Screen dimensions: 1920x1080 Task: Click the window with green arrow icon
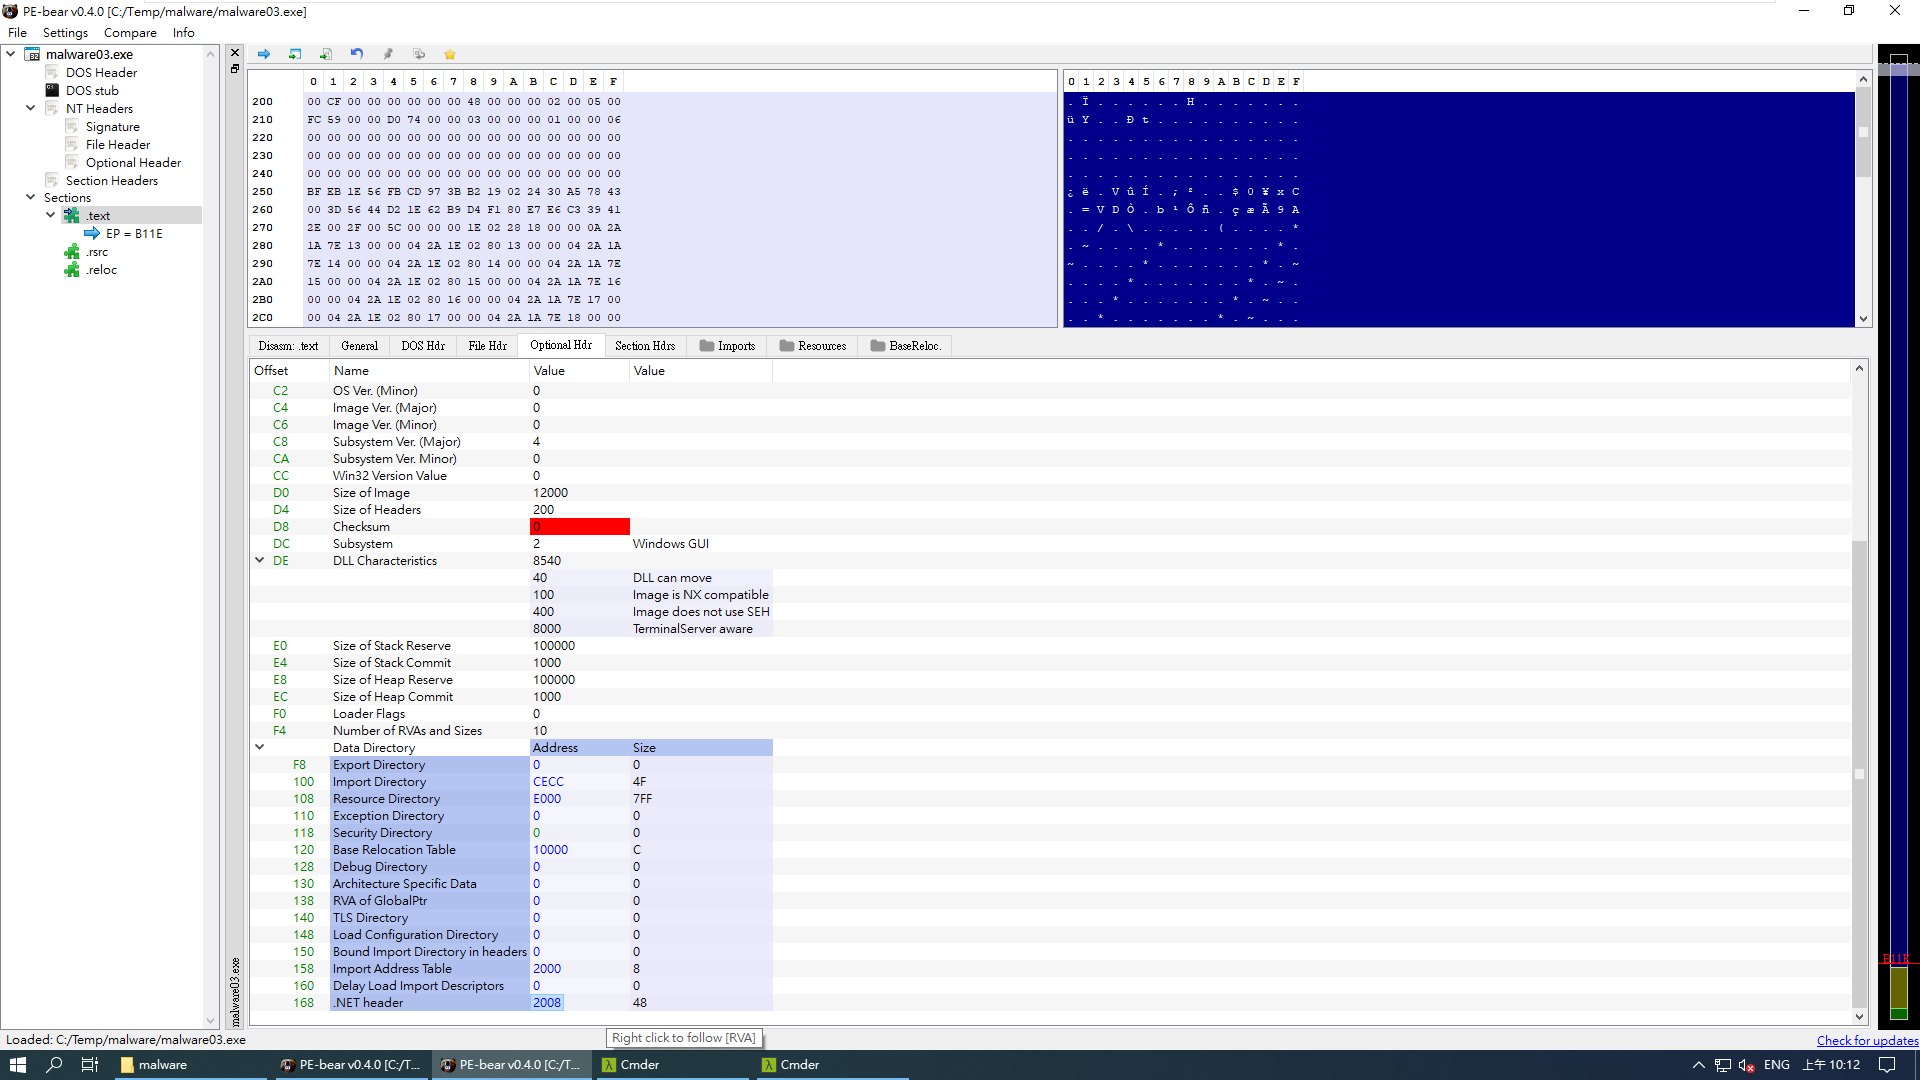[x=295, y=54]
